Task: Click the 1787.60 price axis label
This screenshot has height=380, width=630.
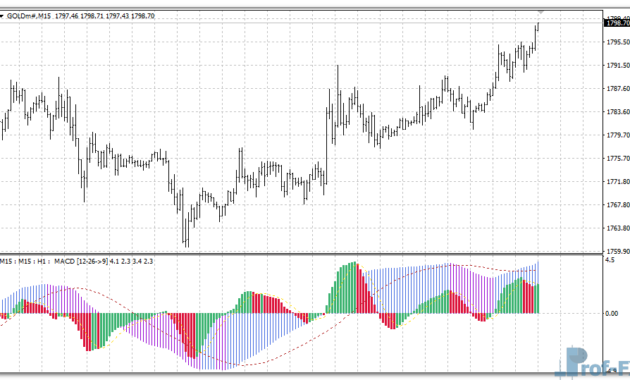Action: 618,88
